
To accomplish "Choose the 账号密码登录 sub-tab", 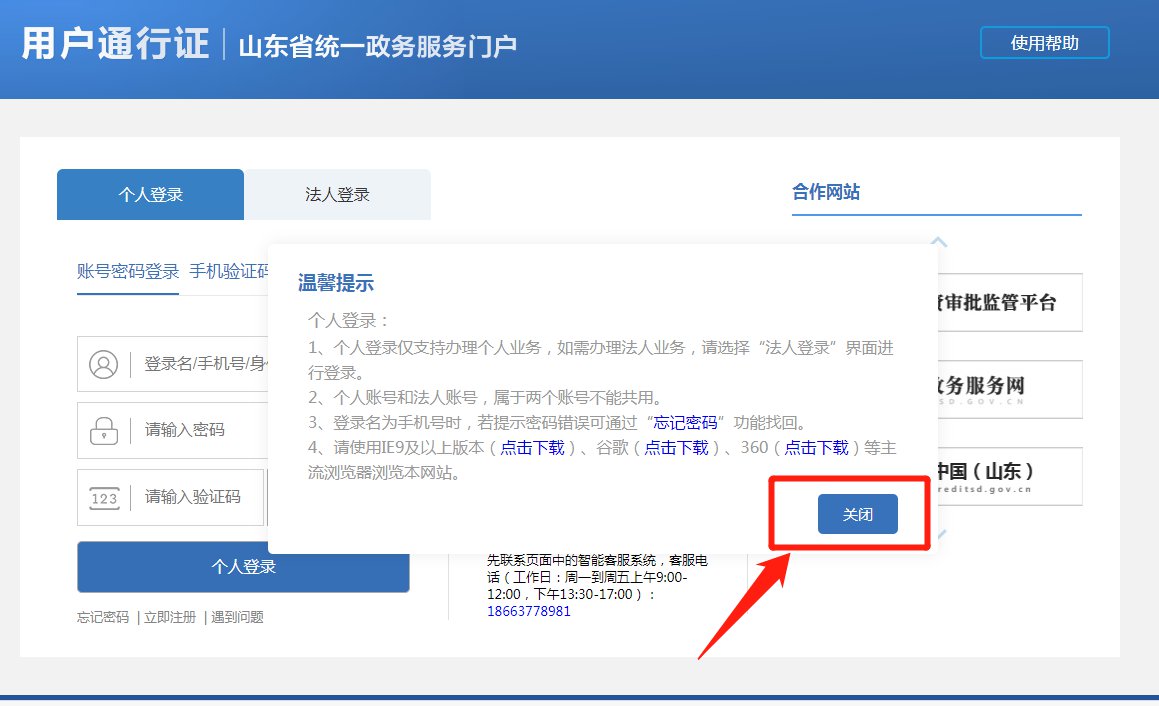I will coord(128,271).
